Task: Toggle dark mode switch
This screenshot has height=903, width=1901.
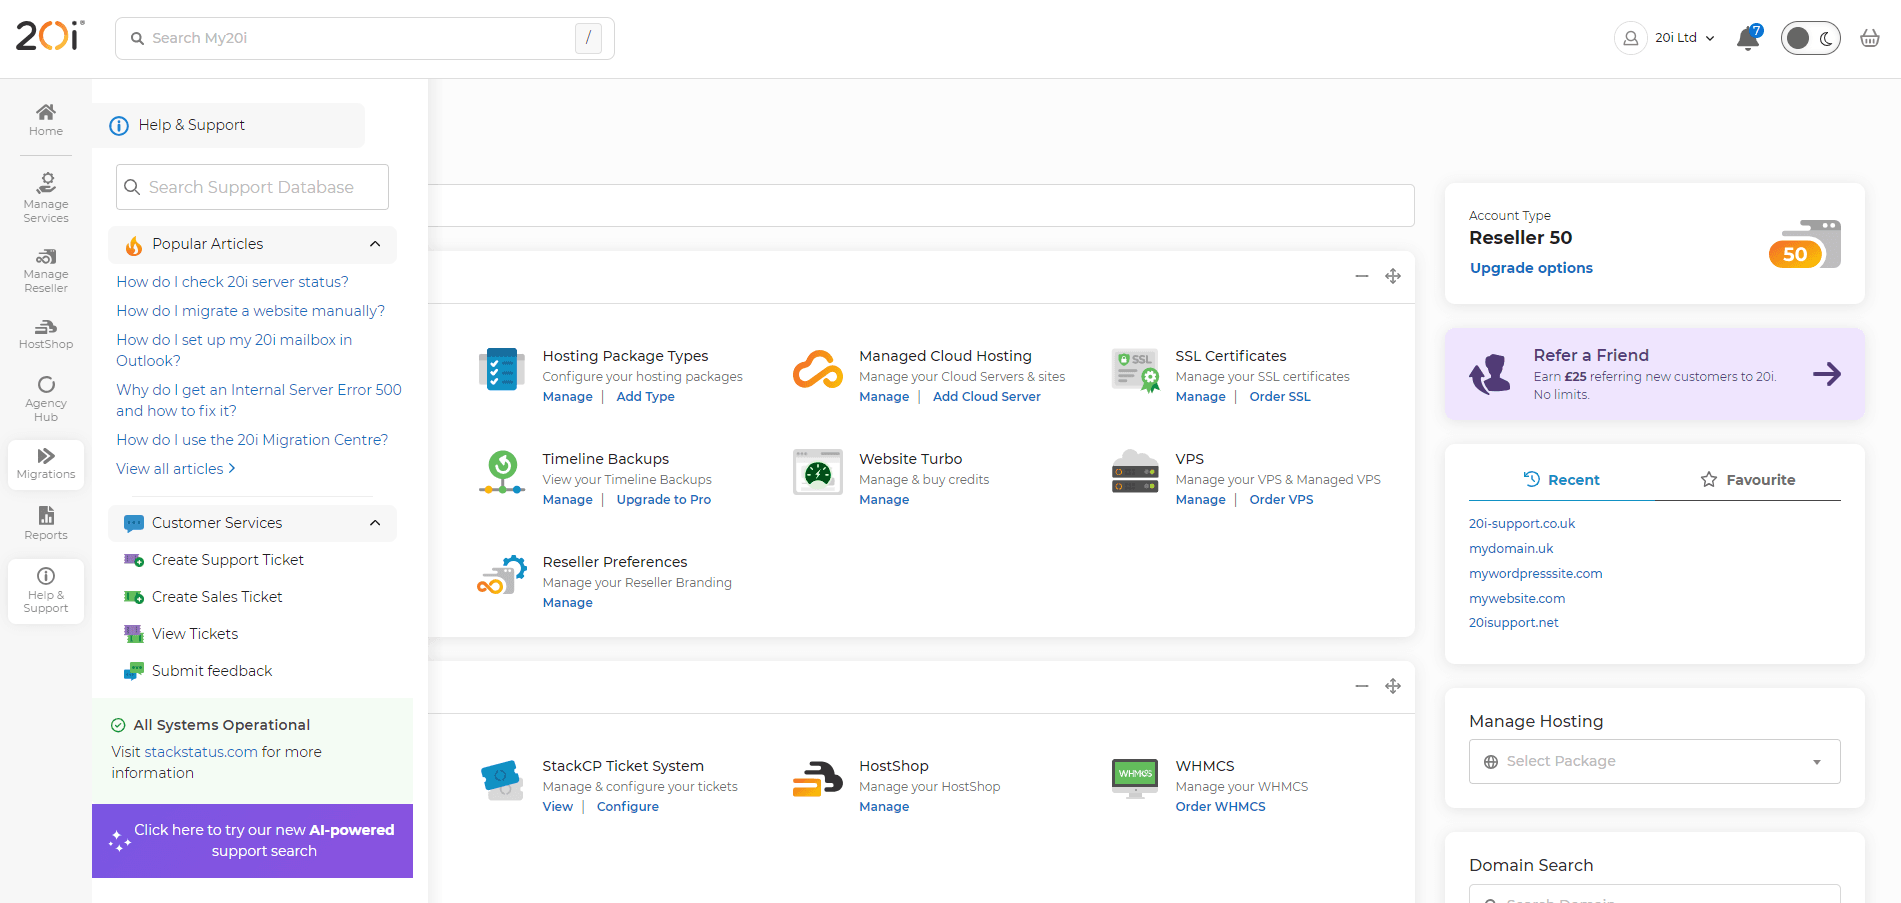Action: [x=1810, y=38]
